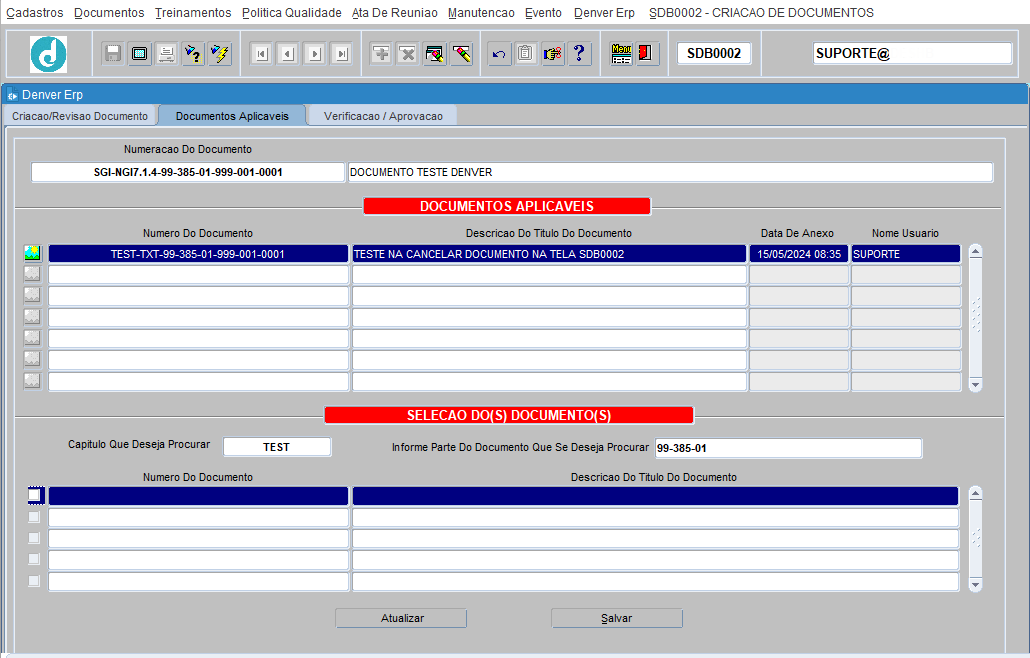Viewport: 1030px width, 658px height.
Task: Switch to Verificacao / Aprovacao tab
Action: click(383, 116)
